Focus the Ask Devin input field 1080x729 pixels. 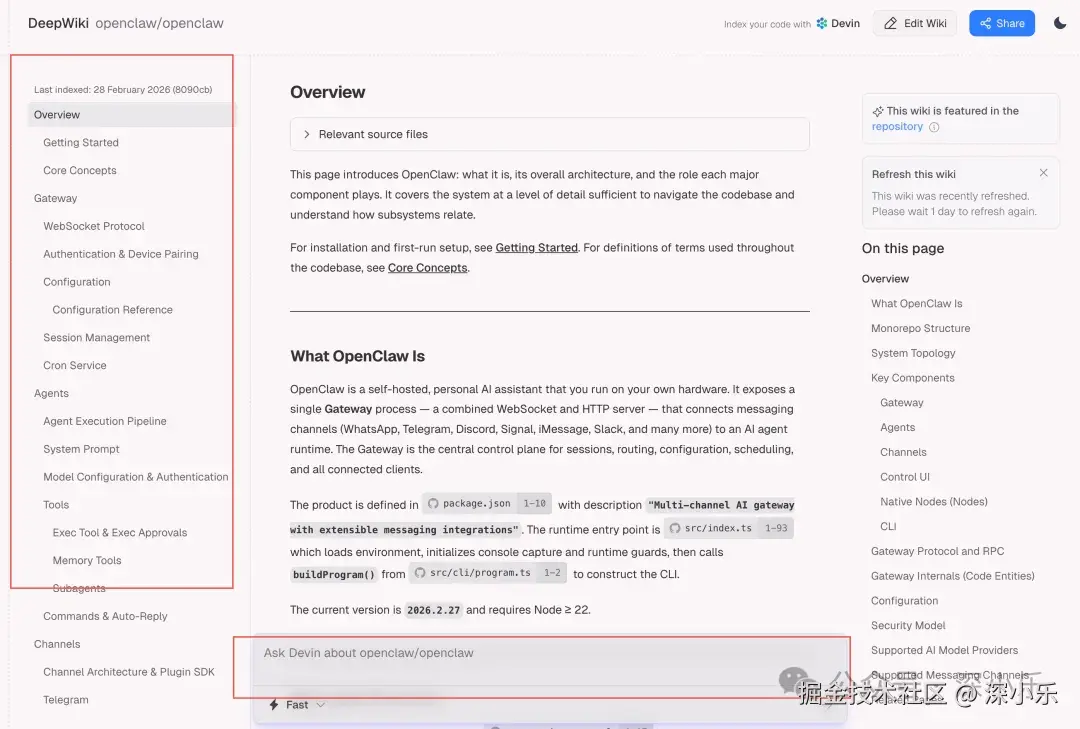[x=550, y=653]
